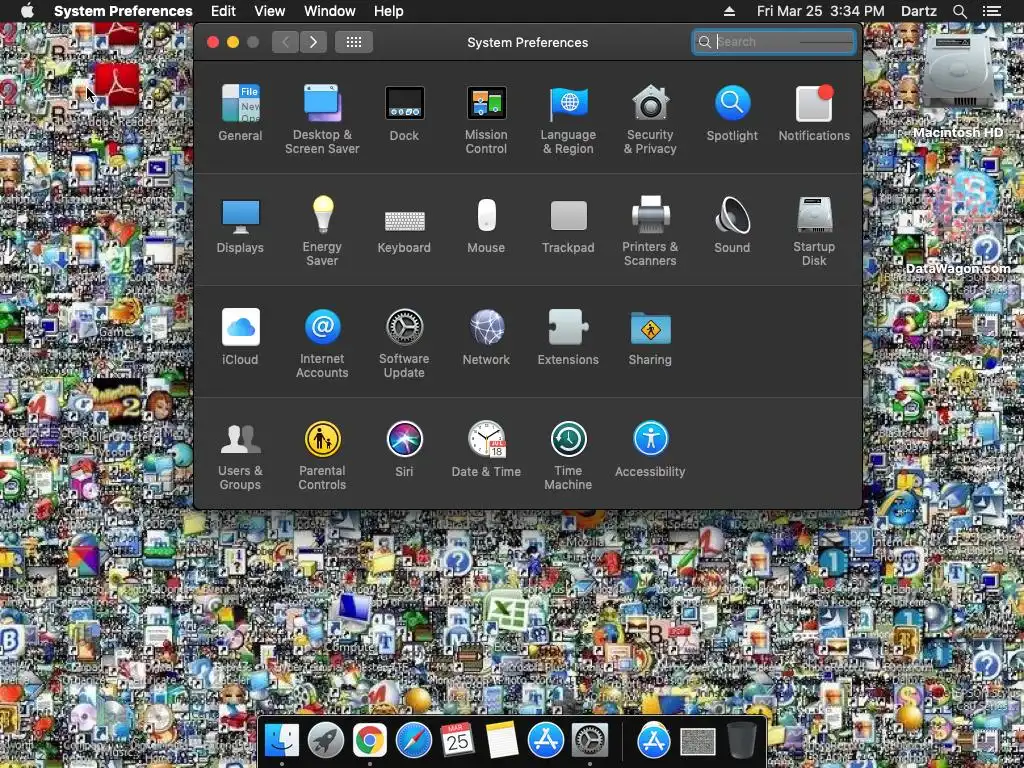This screenshot has width=1024, height=768.
Task: Open Time Machine preferences
Action: (568, 456)
